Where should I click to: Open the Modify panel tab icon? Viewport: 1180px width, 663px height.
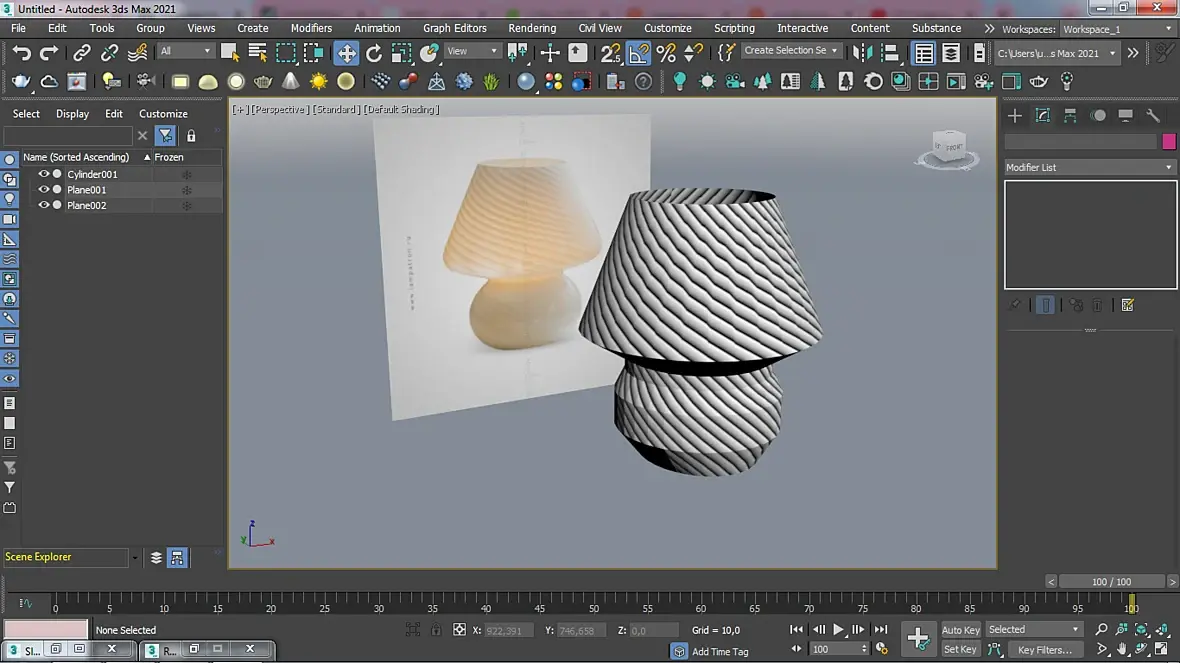(x=1042, y=115)
